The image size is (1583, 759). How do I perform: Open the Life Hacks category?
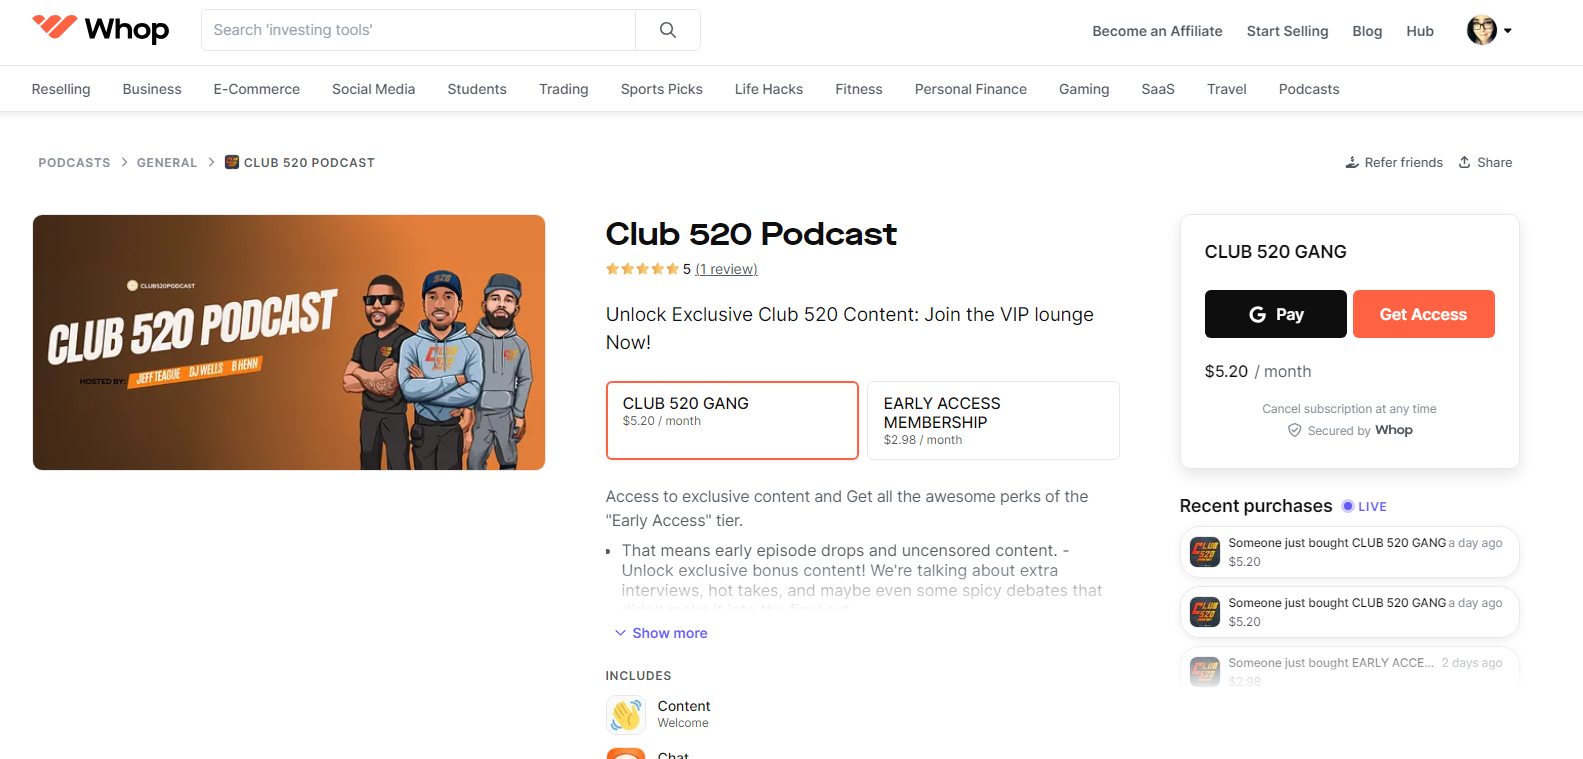click(769, 89)
